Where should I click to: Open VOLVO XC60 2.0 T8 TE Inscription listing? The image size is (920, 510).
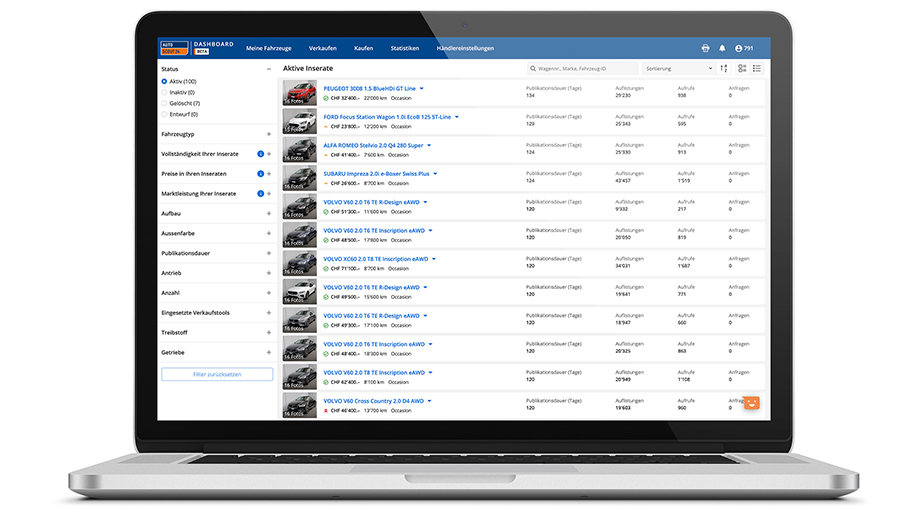pos(376,259)
